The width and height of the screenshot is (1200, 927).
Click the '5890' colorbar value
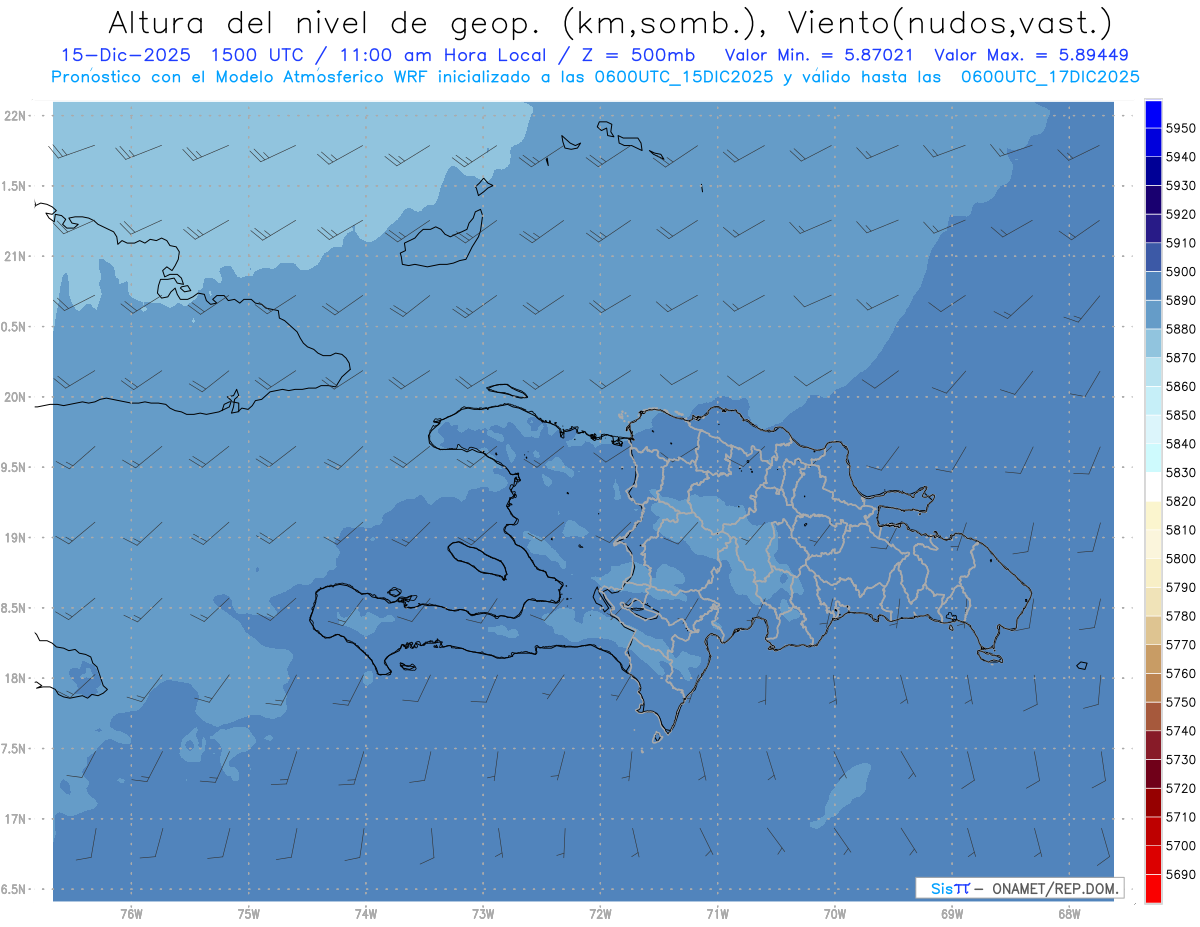point(1180,301)
